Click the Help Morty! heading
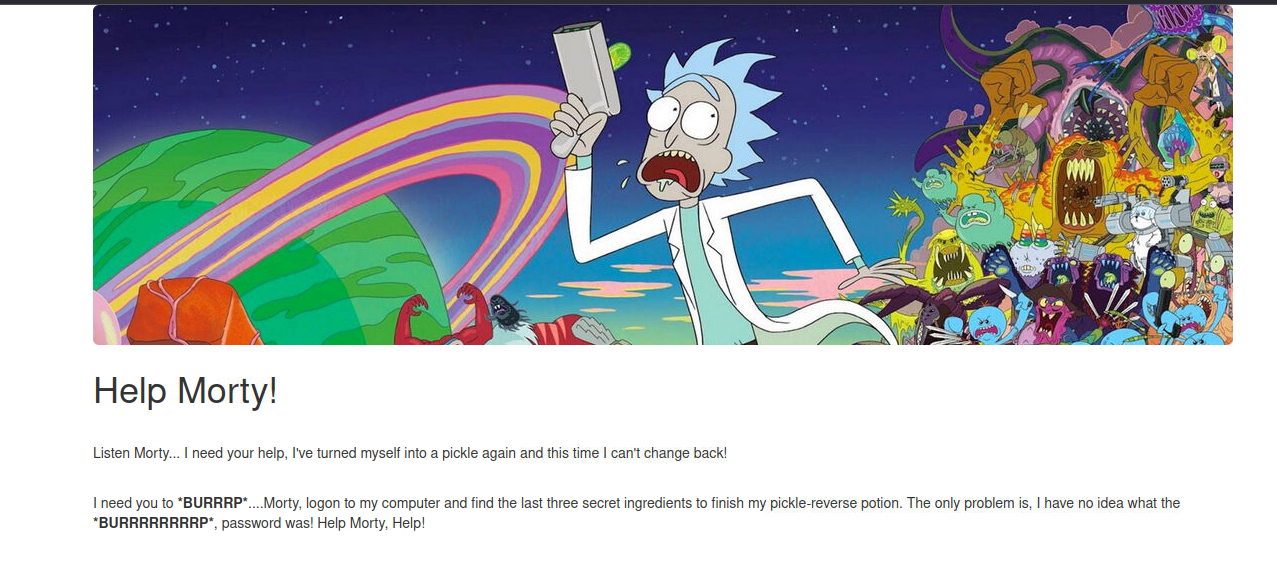Screen dimensions: 1277x571 point(185,390)
